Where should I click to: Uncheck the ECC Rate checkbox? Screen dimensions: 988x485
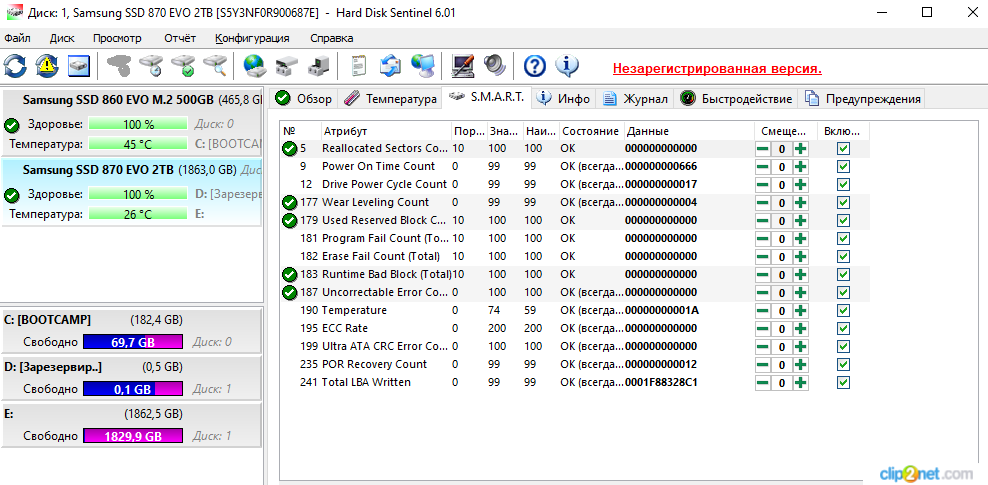843,329
